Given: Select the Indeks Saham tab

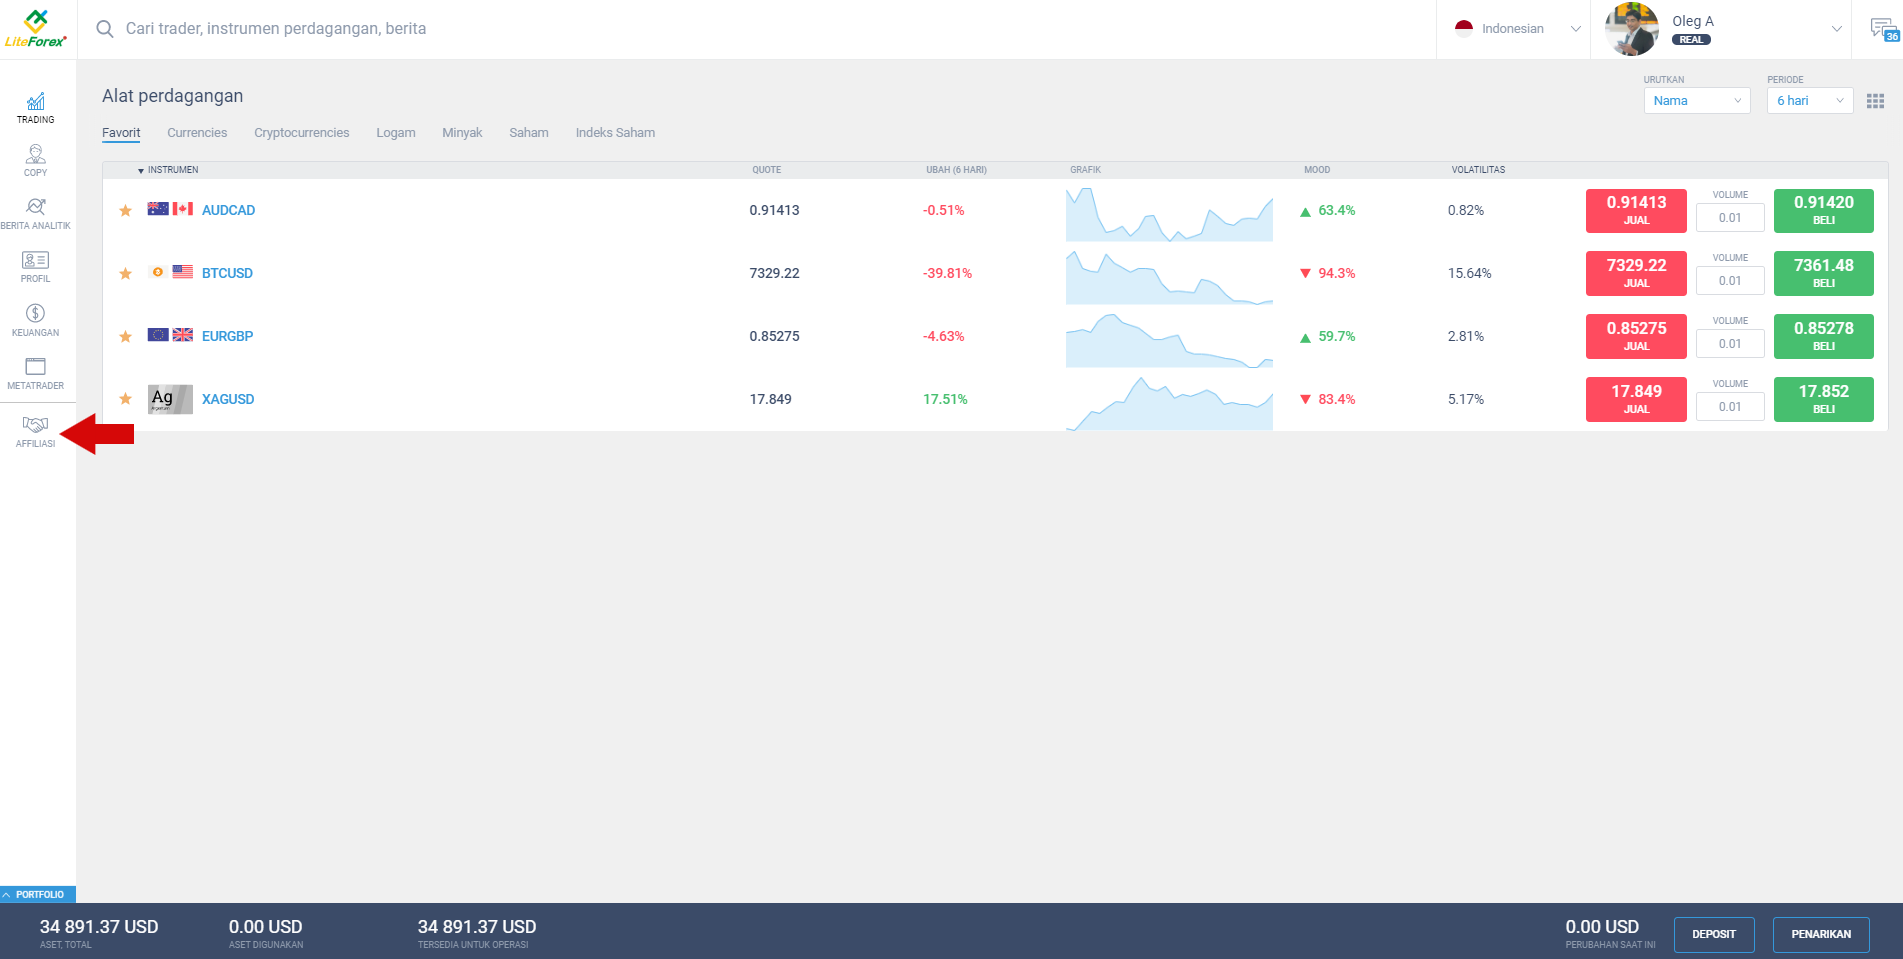Looking at the screenshot, I should (x=615, y=133).
